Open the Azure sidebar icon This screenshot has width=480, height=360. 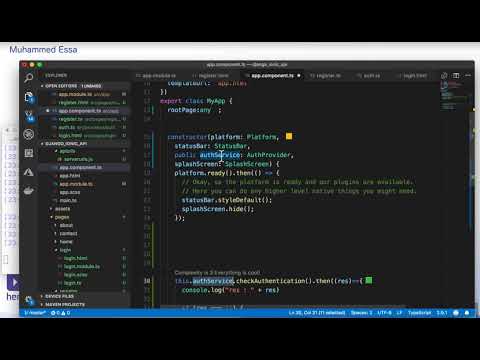click(x=29, y=172)
